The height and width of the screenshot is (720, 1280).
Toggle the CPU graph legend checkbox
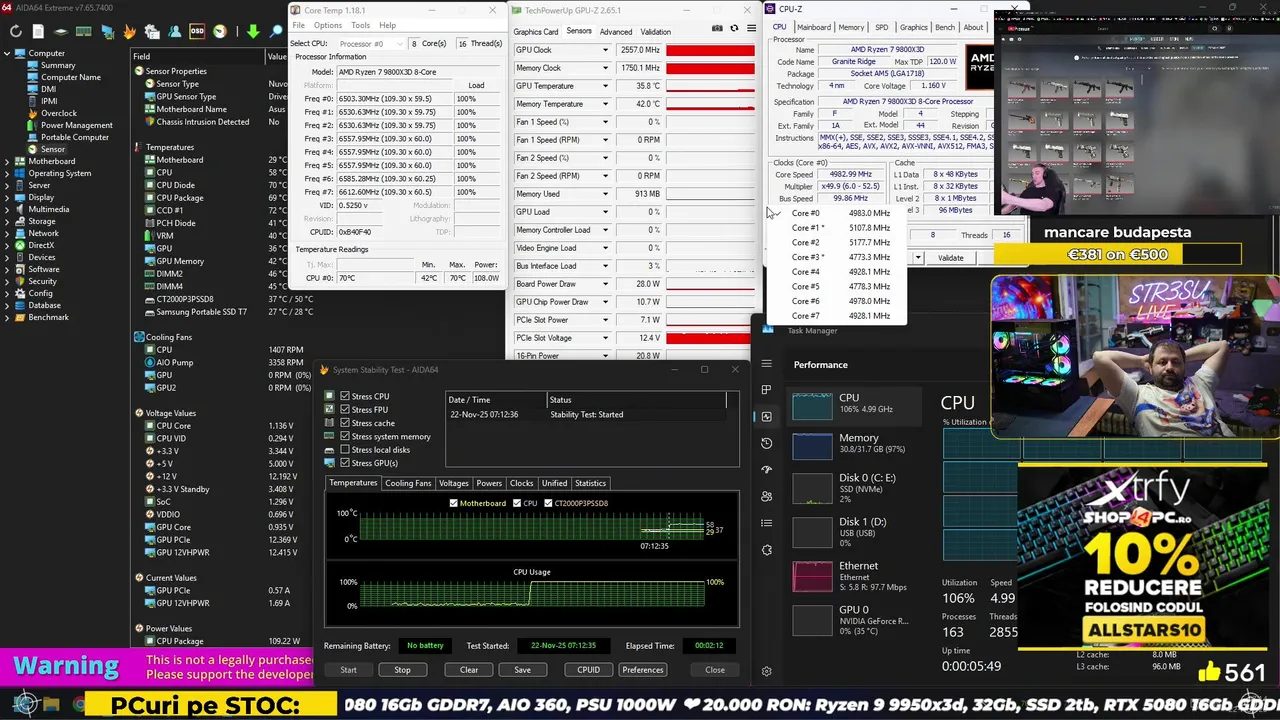point(517,503)
